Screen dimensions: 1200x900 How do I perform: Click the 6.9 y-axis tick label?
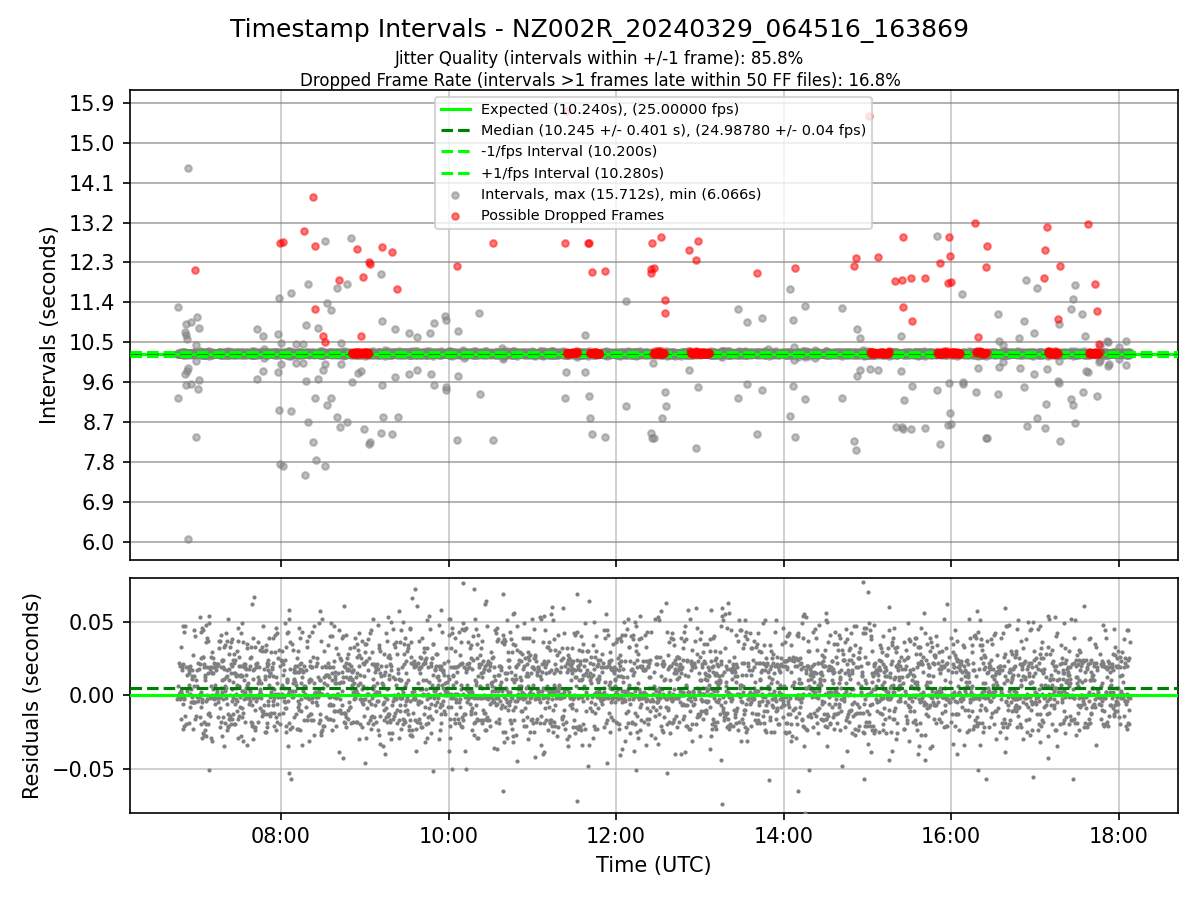point(101,503)
